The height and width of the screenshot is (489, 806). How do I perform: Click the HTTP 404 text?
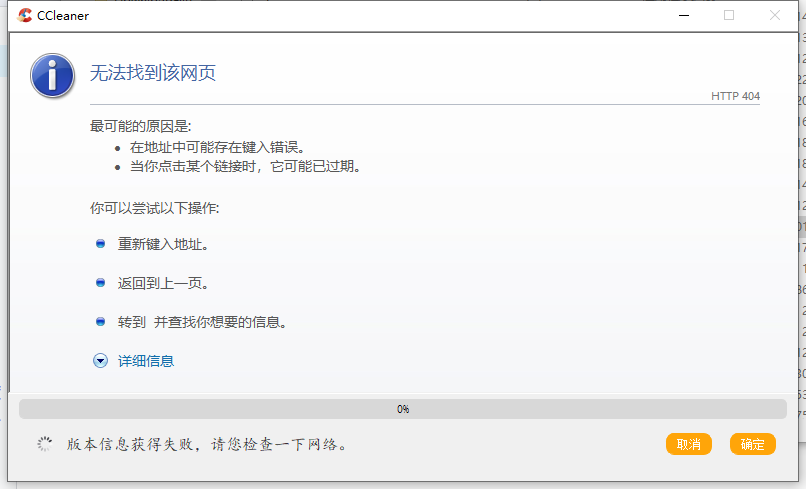pos(735,96)
